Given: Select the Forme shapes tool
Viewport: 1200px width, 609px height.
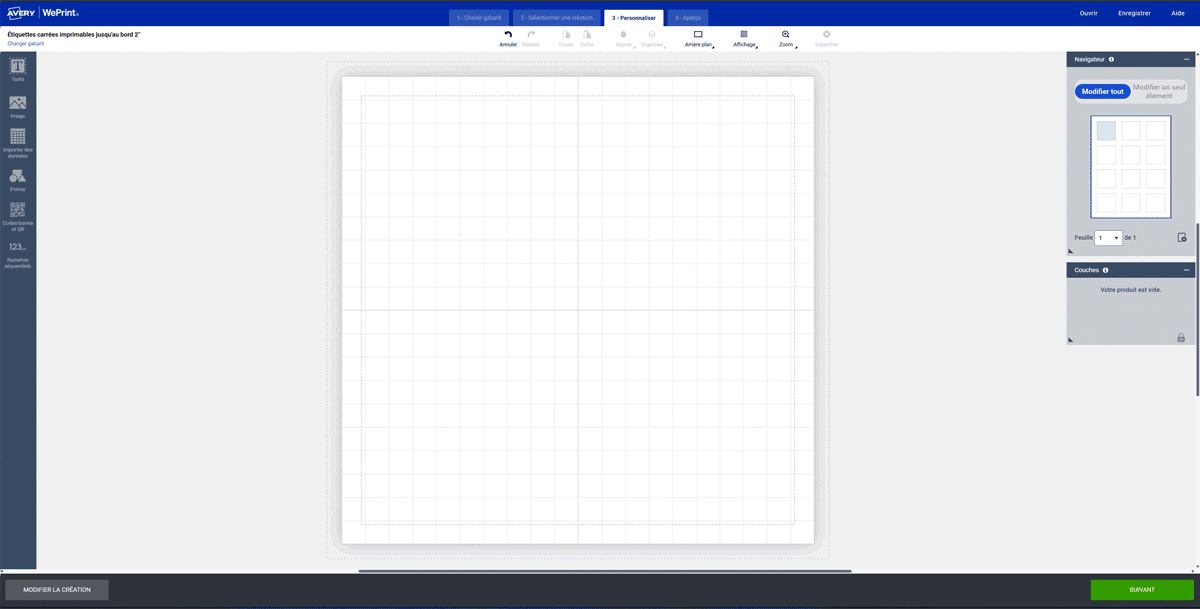Looking at the screenshot, I should (x=18, y=180).
